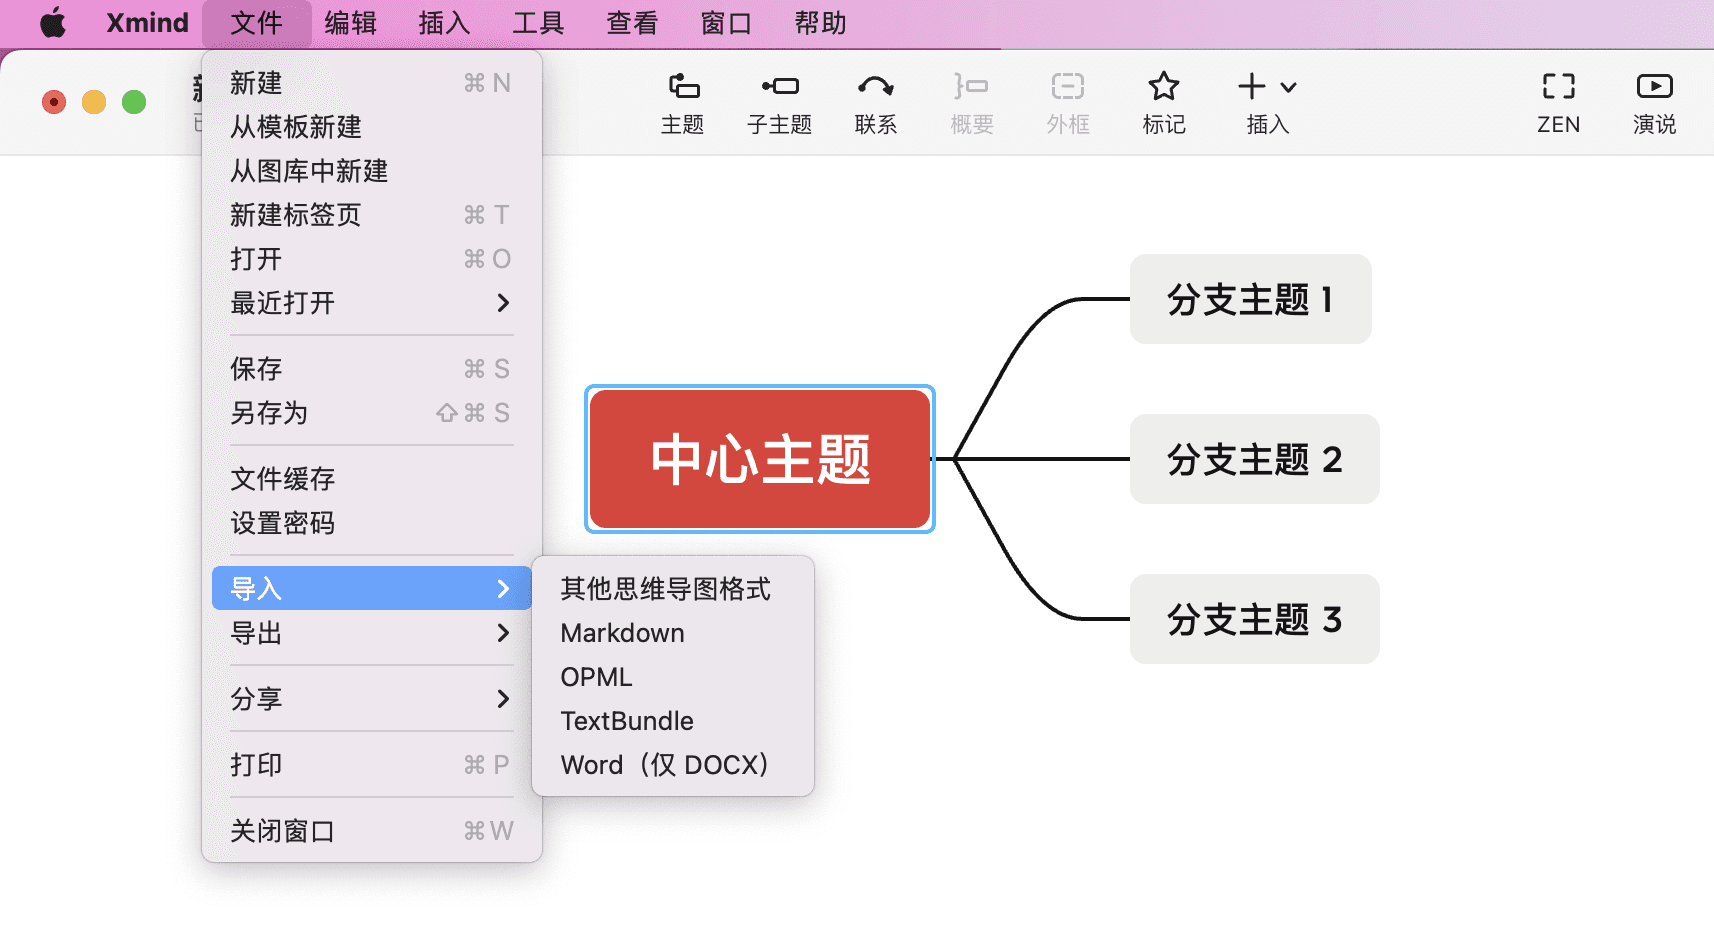Open the 帮助 menu

(820, 23)
